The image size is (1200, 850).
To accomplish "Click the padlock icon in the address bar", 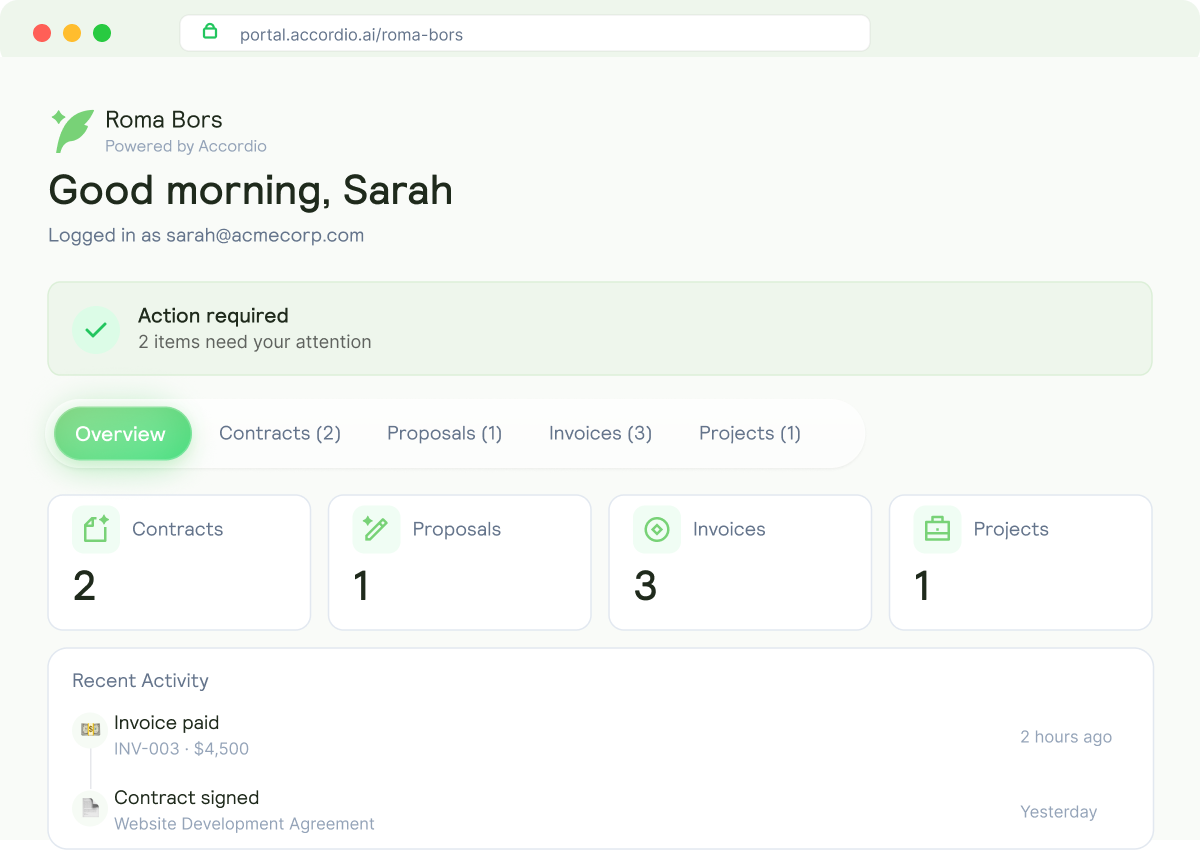I will (210, 32).
